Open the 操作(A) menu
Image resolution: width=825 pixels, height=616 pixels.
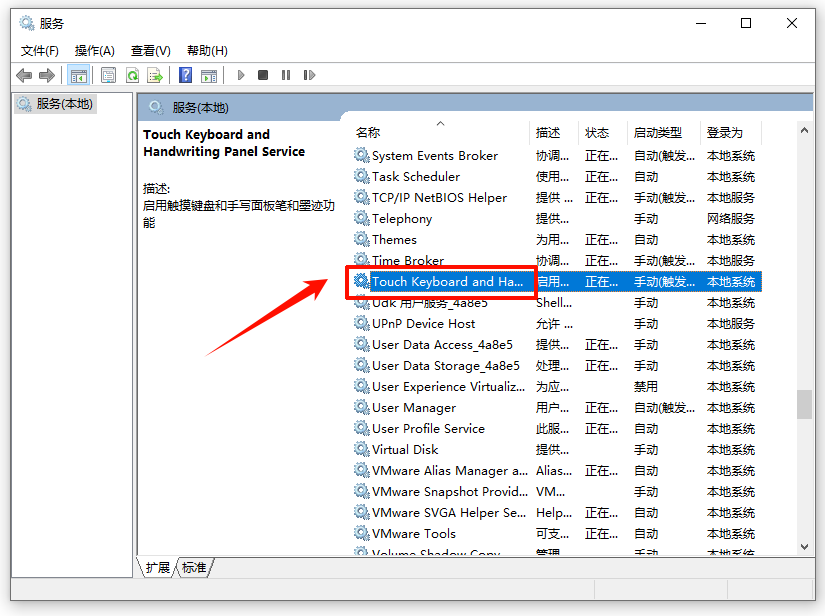[x=94, y=49]
